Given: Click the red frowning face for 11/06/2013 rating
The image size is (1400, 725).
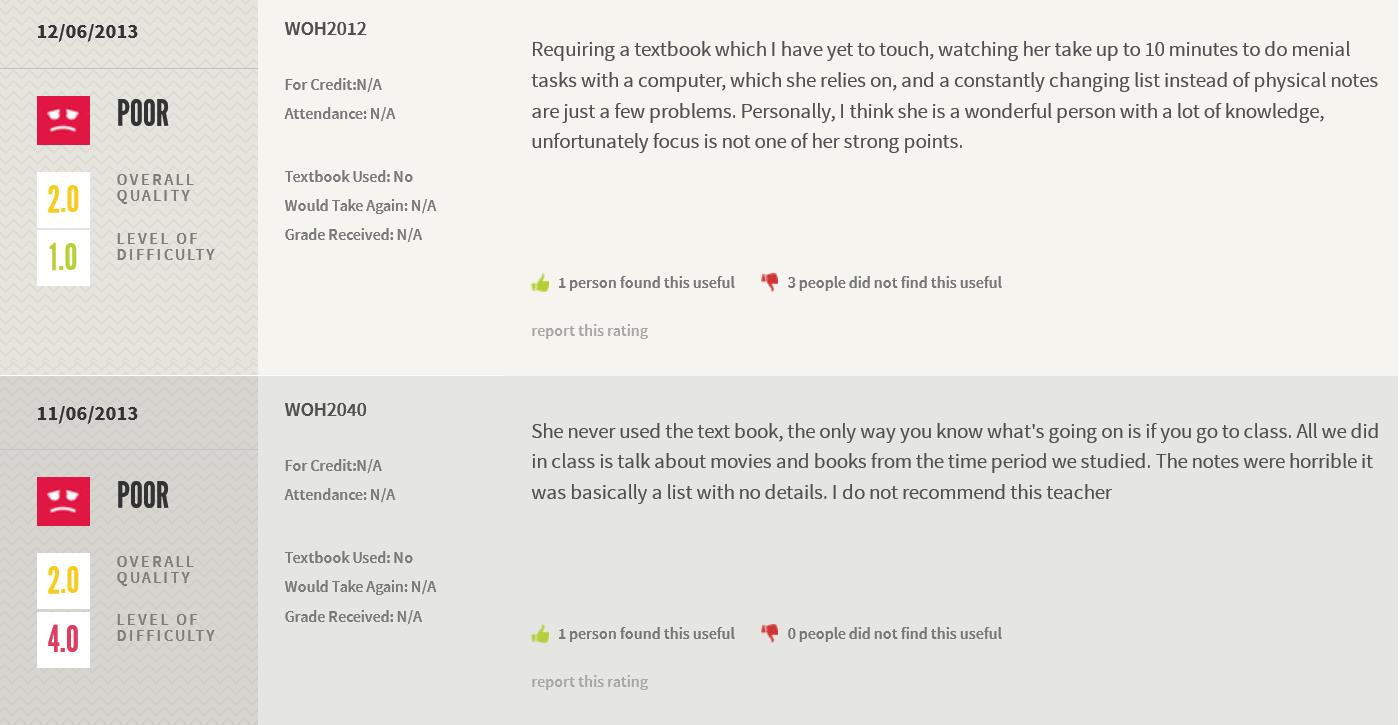Looking at the screenshot, I should [x=63, y=501].
